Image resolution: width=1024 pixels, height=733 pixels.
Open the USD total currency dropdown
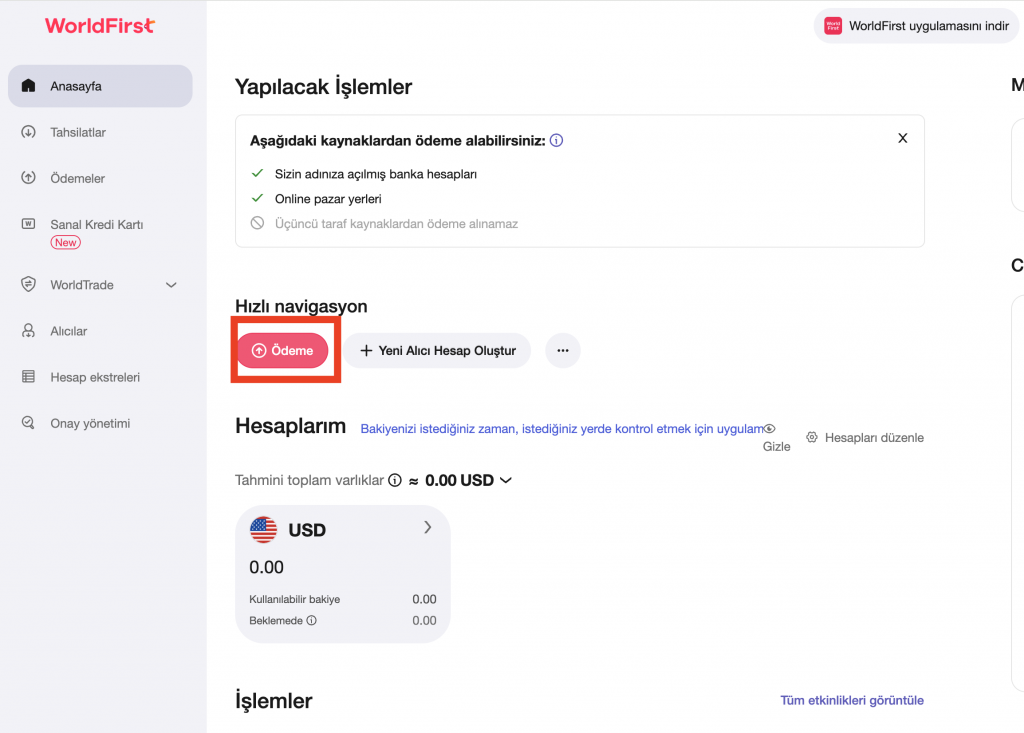(x=506, y=480)
